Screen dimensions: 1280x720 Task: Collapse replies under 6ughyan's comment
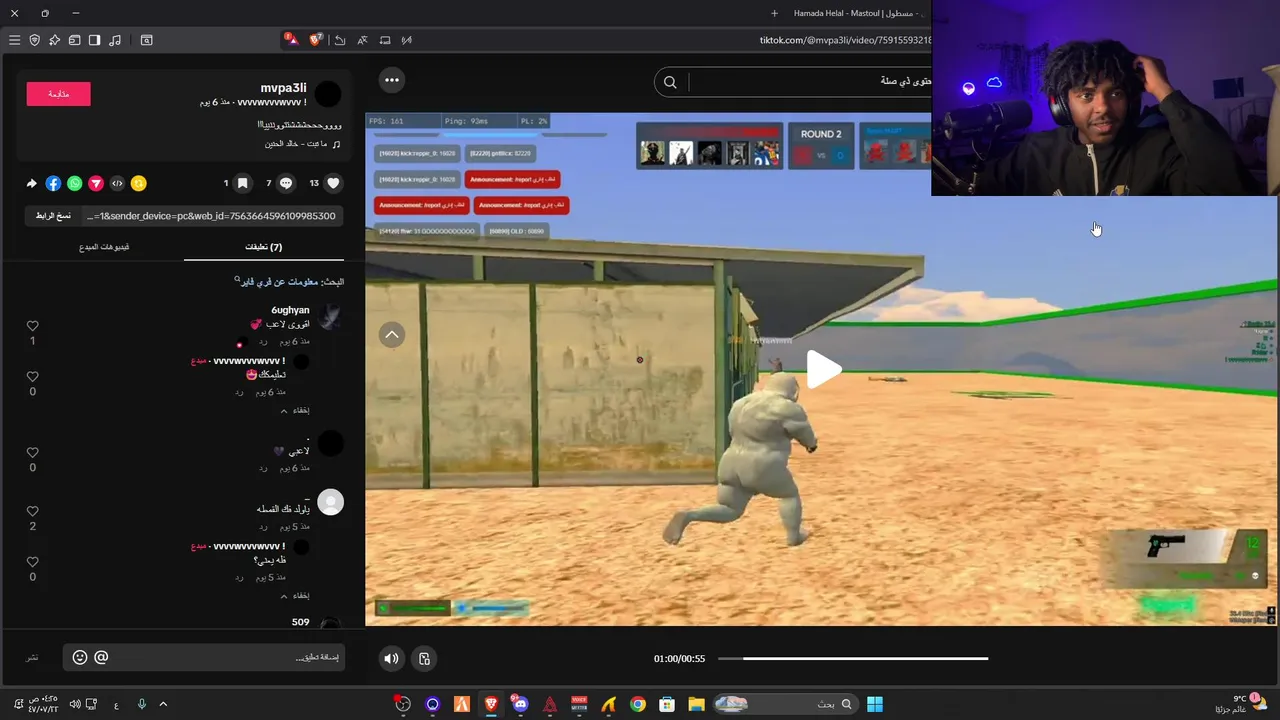[x=294, y=411]
